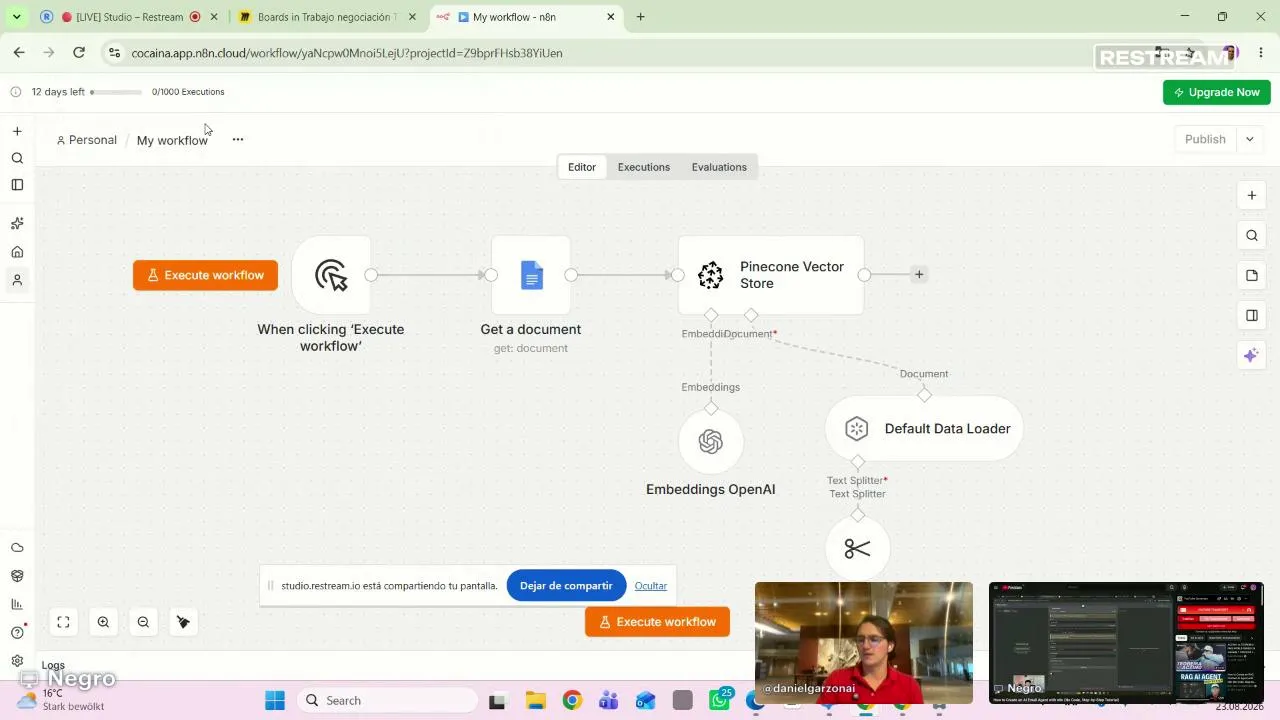Click the Ocultar link
The image size is (1280, 720).
[650, 586]
